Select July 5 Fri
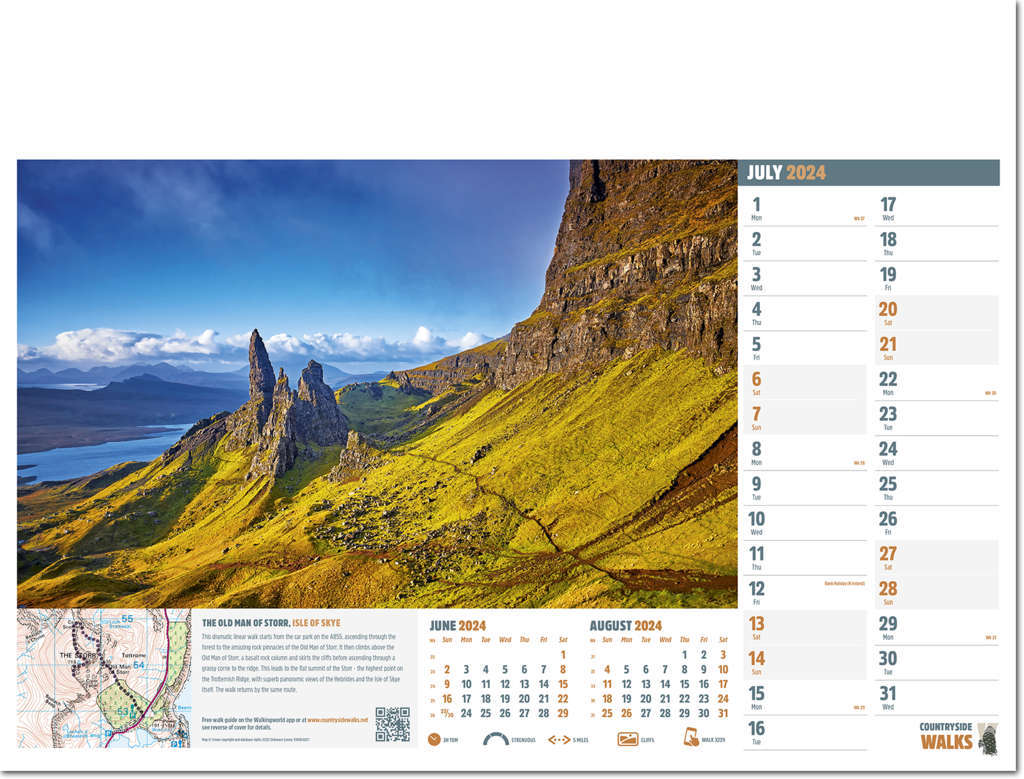Viewport: 1024px width, 779px height. pos(805,349)
